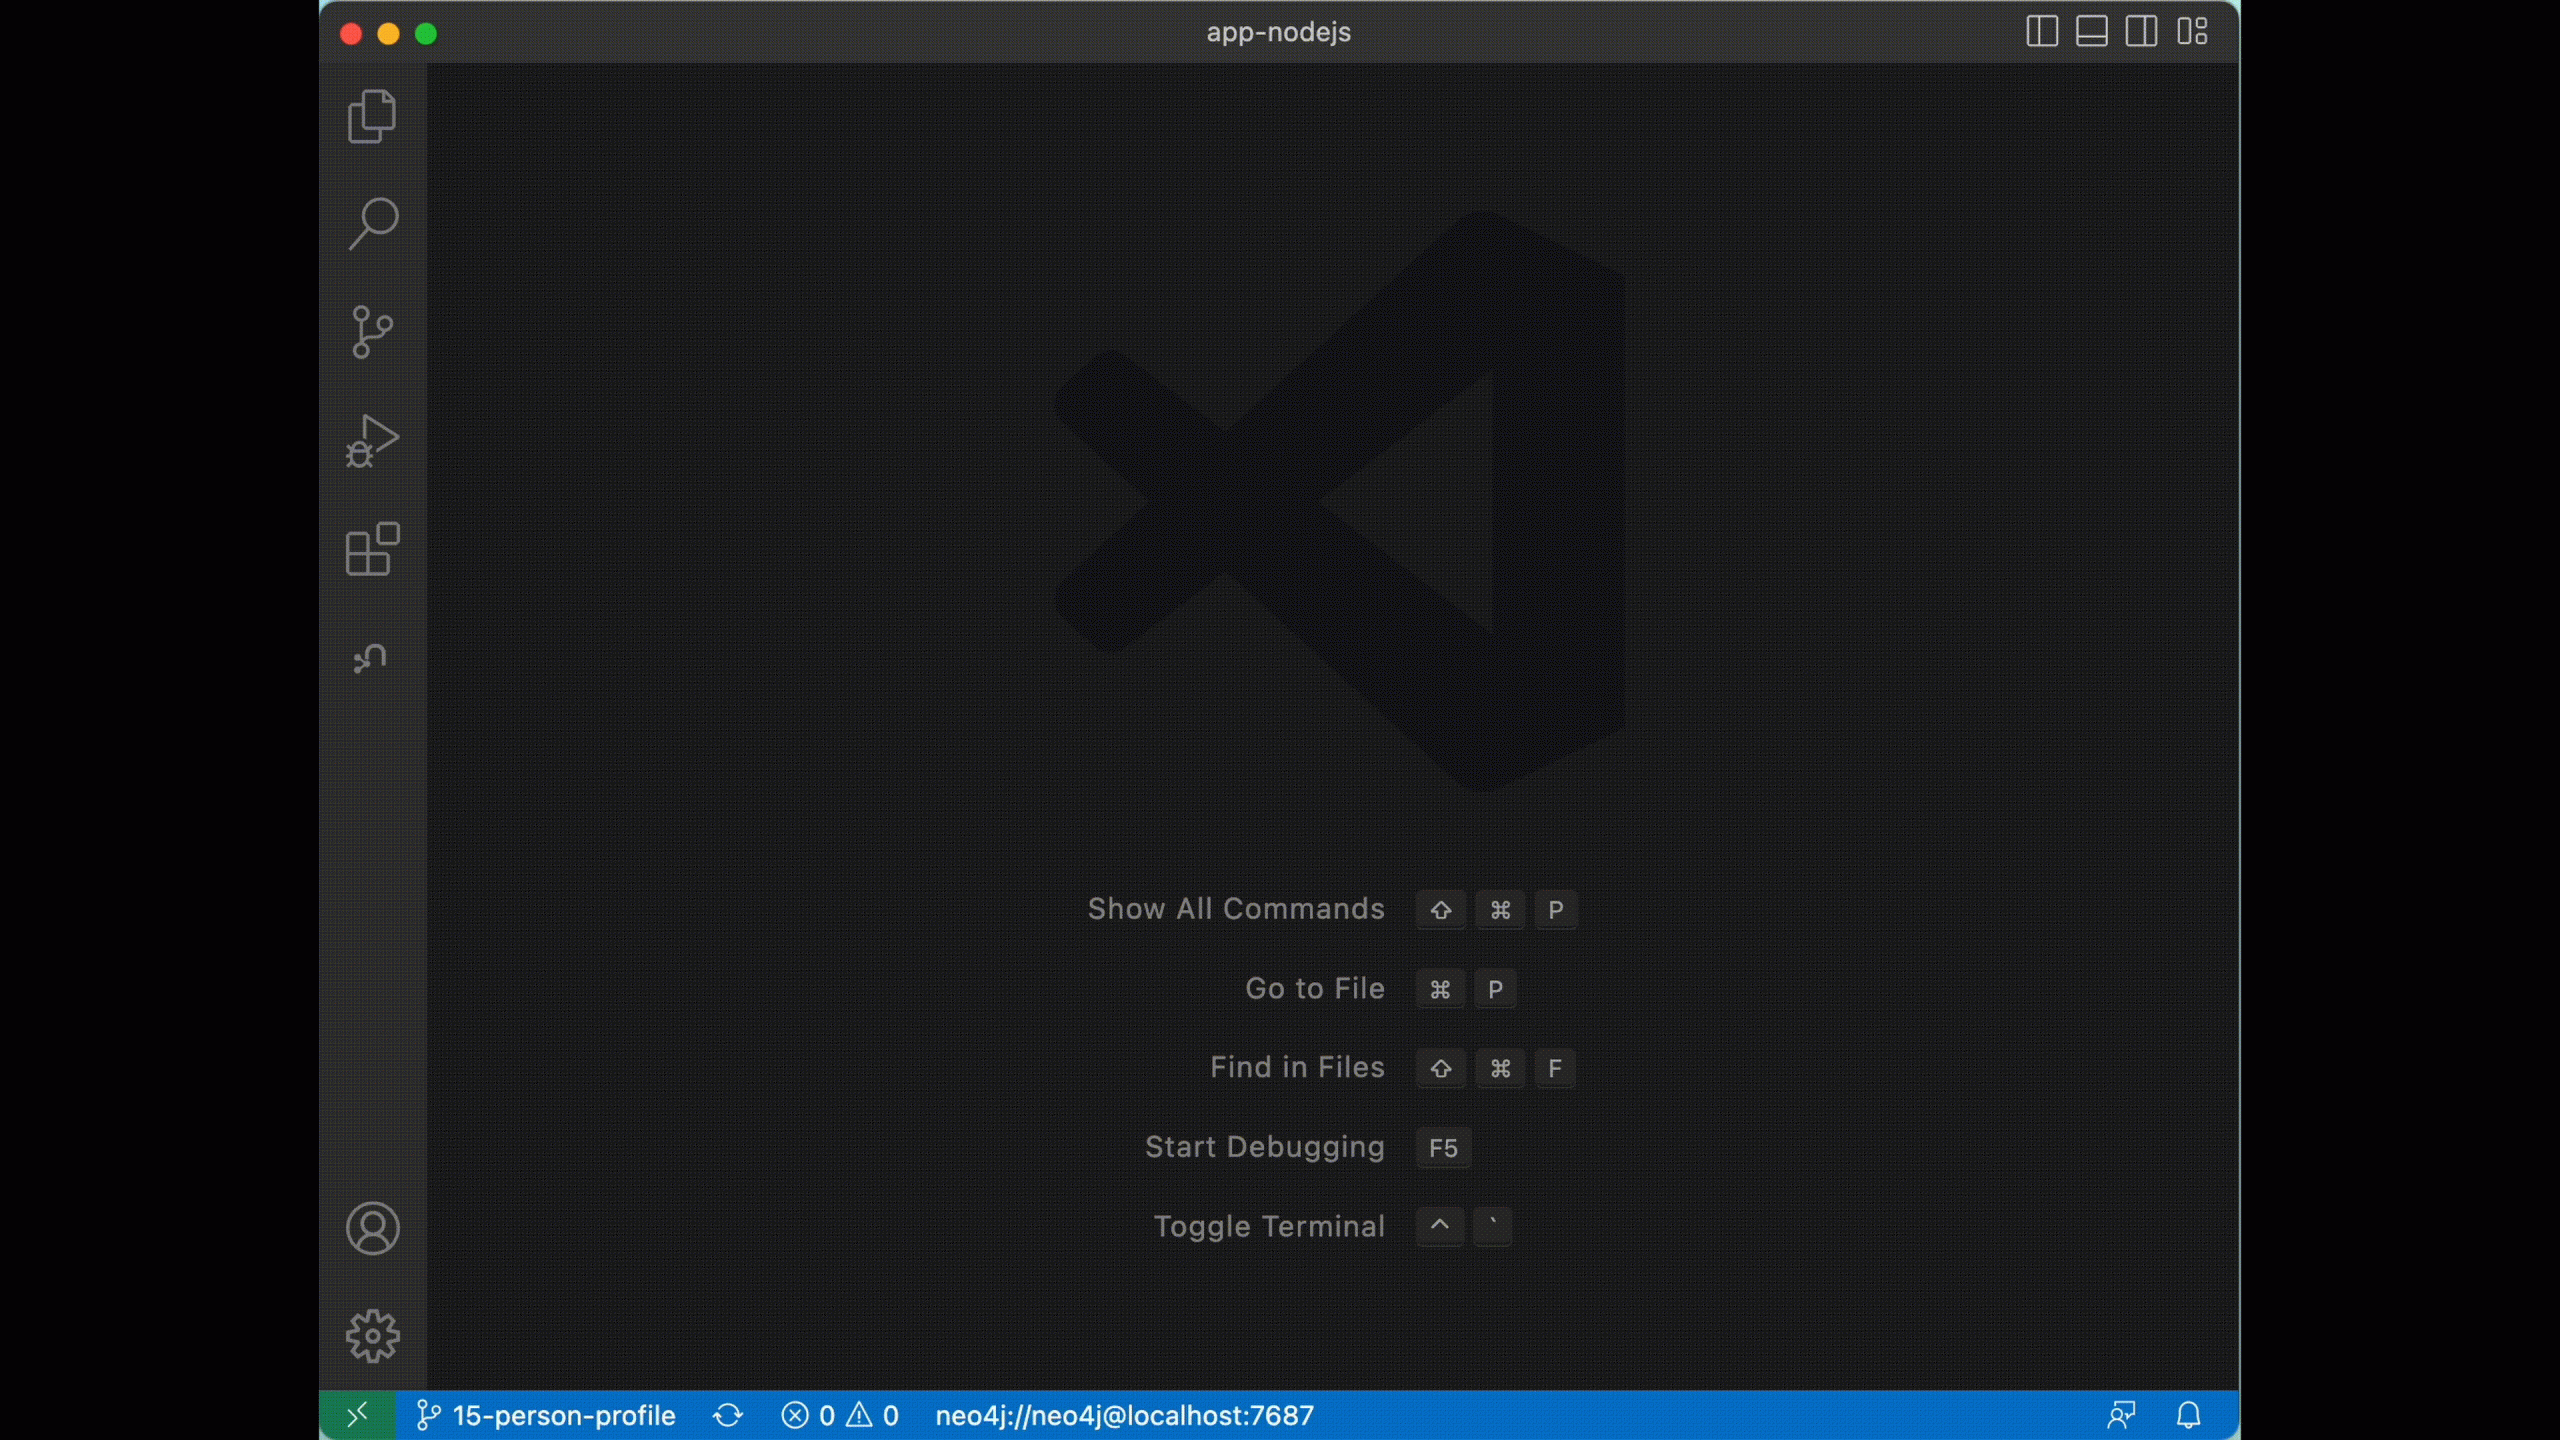
Task: Toggle the primary side bar layout
Action: [2041, 32]
